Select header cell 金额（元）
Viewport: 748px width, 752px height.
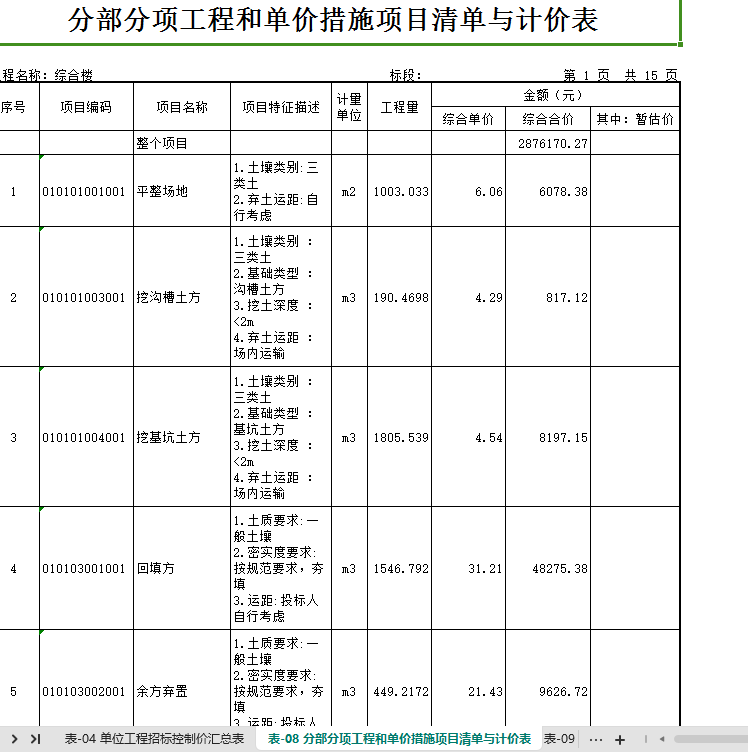(x=556, y=94)
